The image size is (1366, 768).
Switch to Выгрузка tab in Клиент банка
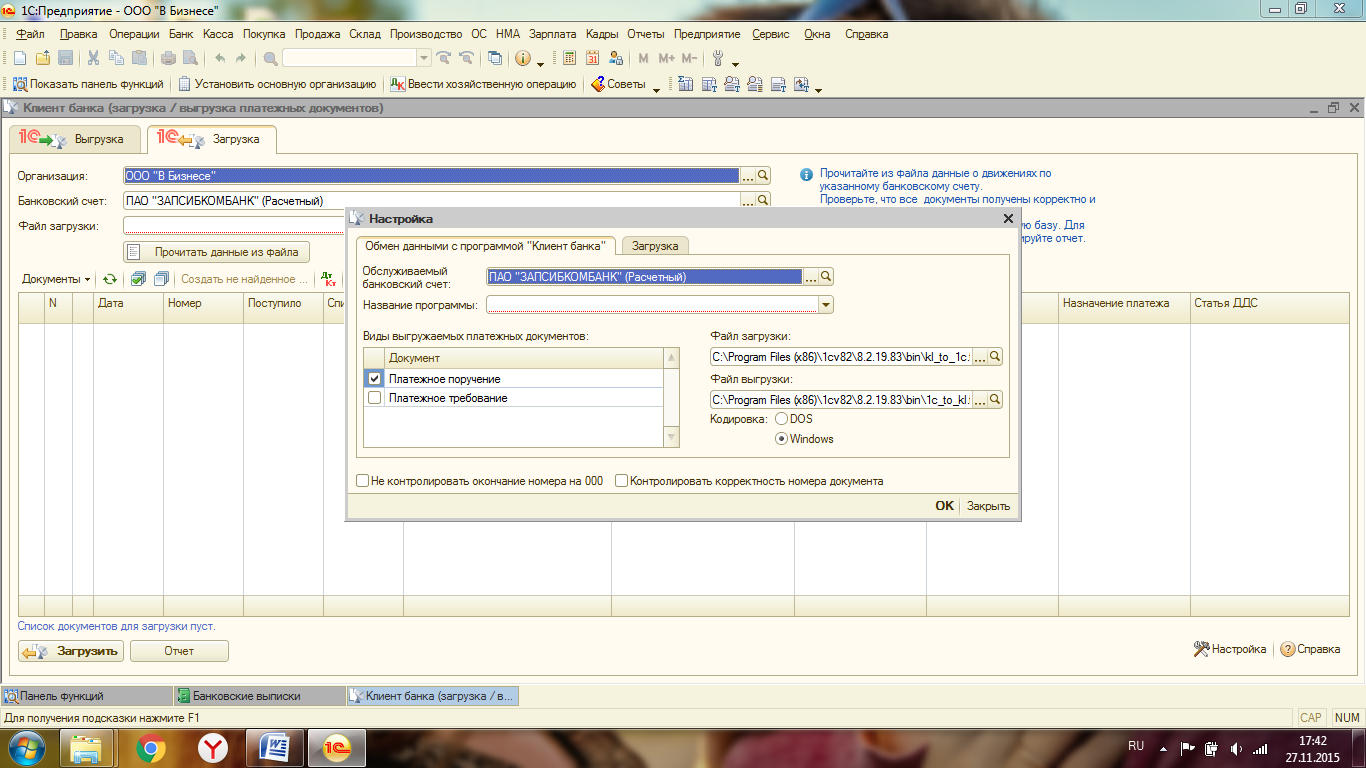(x=74, y=139)
